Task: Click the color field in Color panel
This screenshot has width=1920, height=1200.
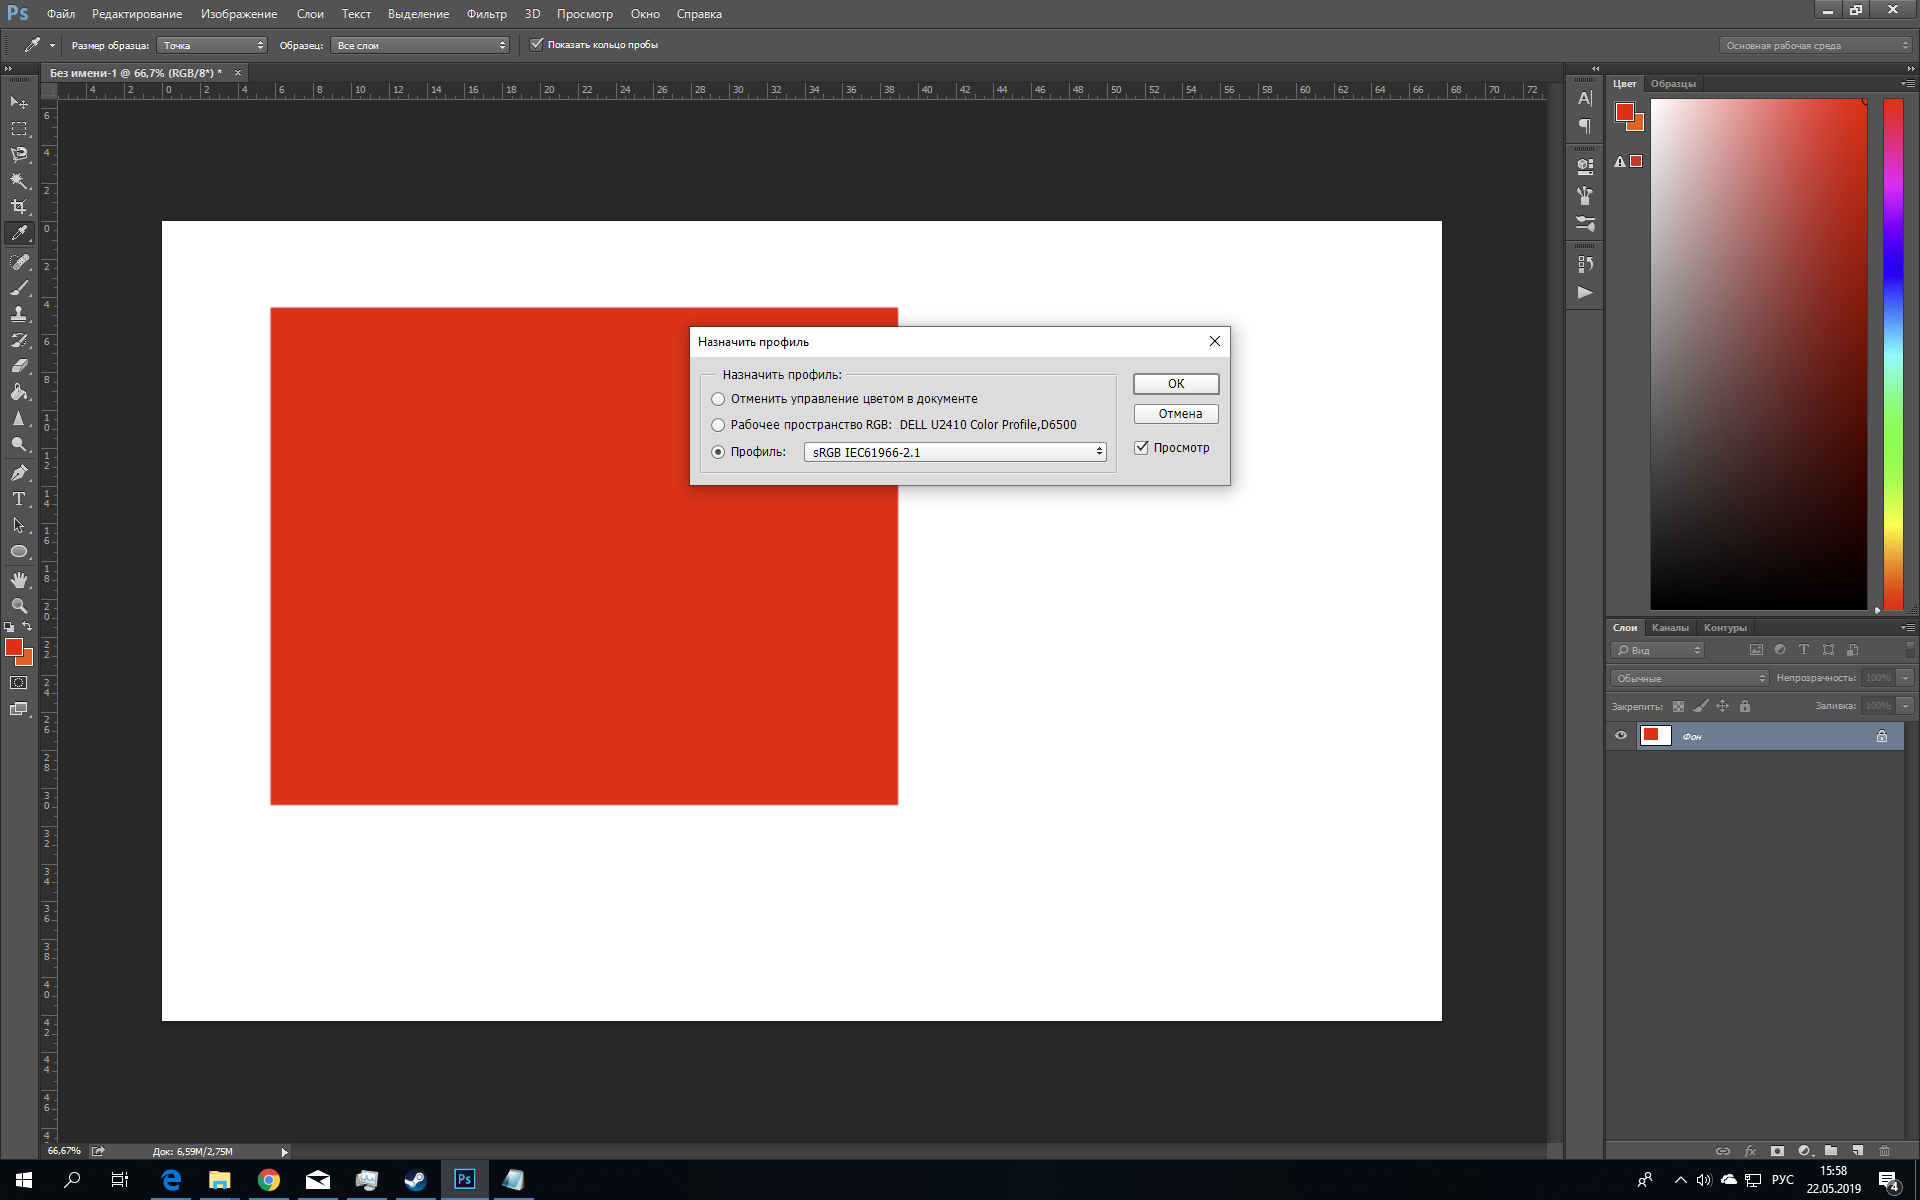Action: click(1758, 355)
